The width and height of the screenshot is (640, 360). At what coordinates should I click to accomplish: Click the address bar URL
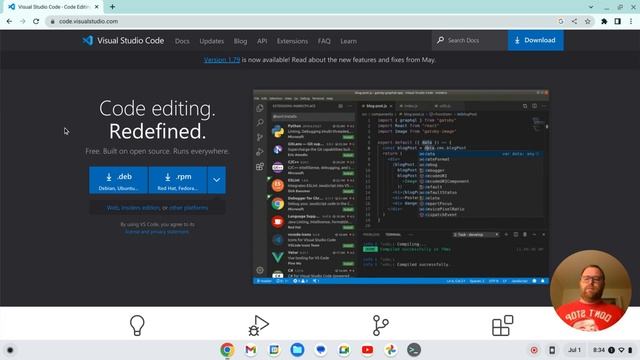click(x=89, y=21)
